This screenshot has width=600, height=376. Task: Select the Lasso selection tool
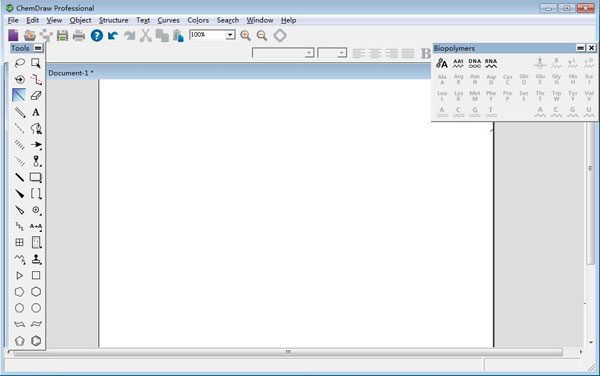pos(20,63)
